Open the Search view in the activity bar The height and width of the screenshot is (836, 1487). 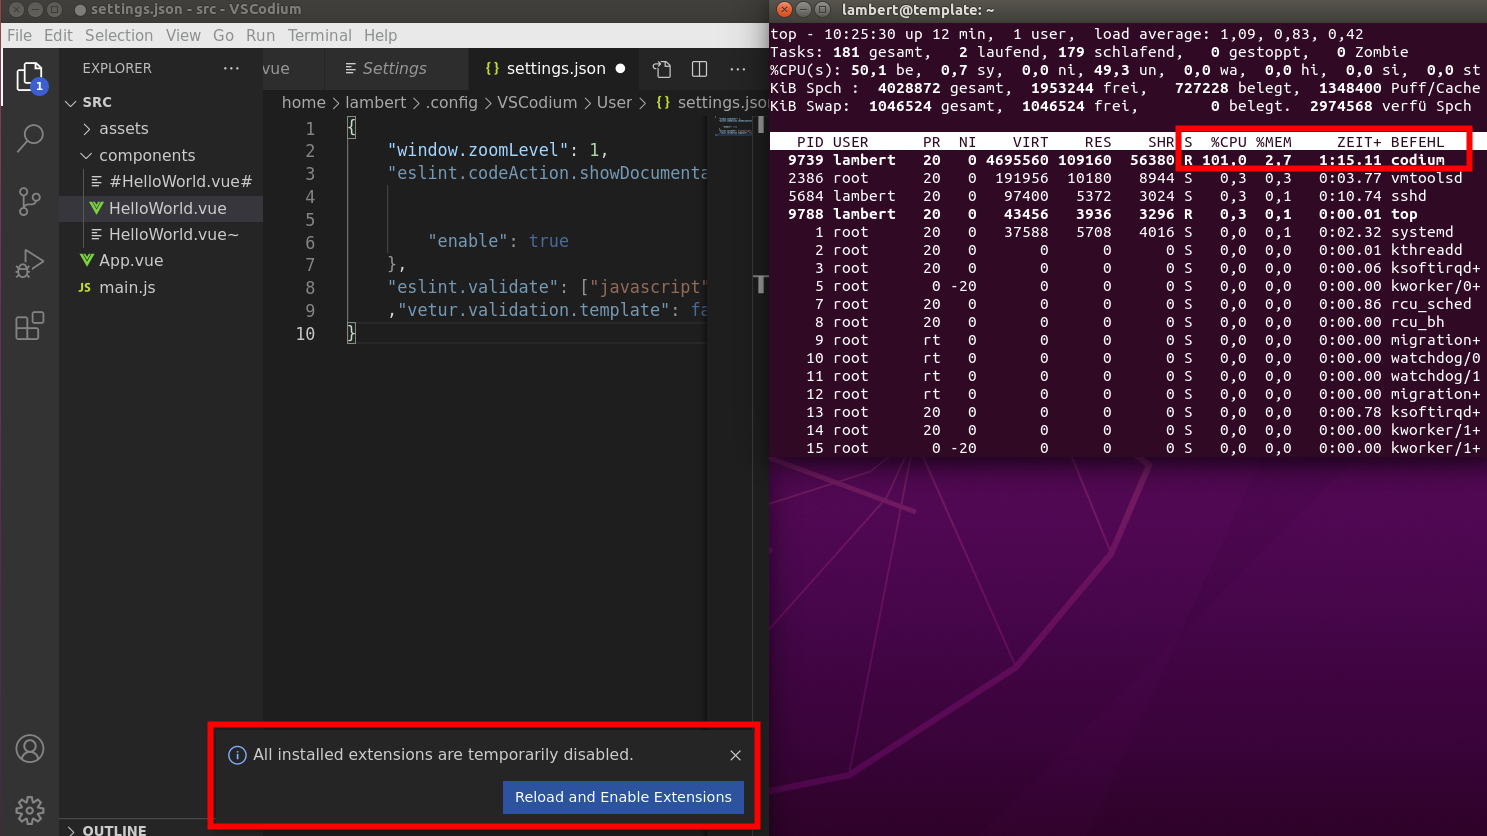coord(30,138)
